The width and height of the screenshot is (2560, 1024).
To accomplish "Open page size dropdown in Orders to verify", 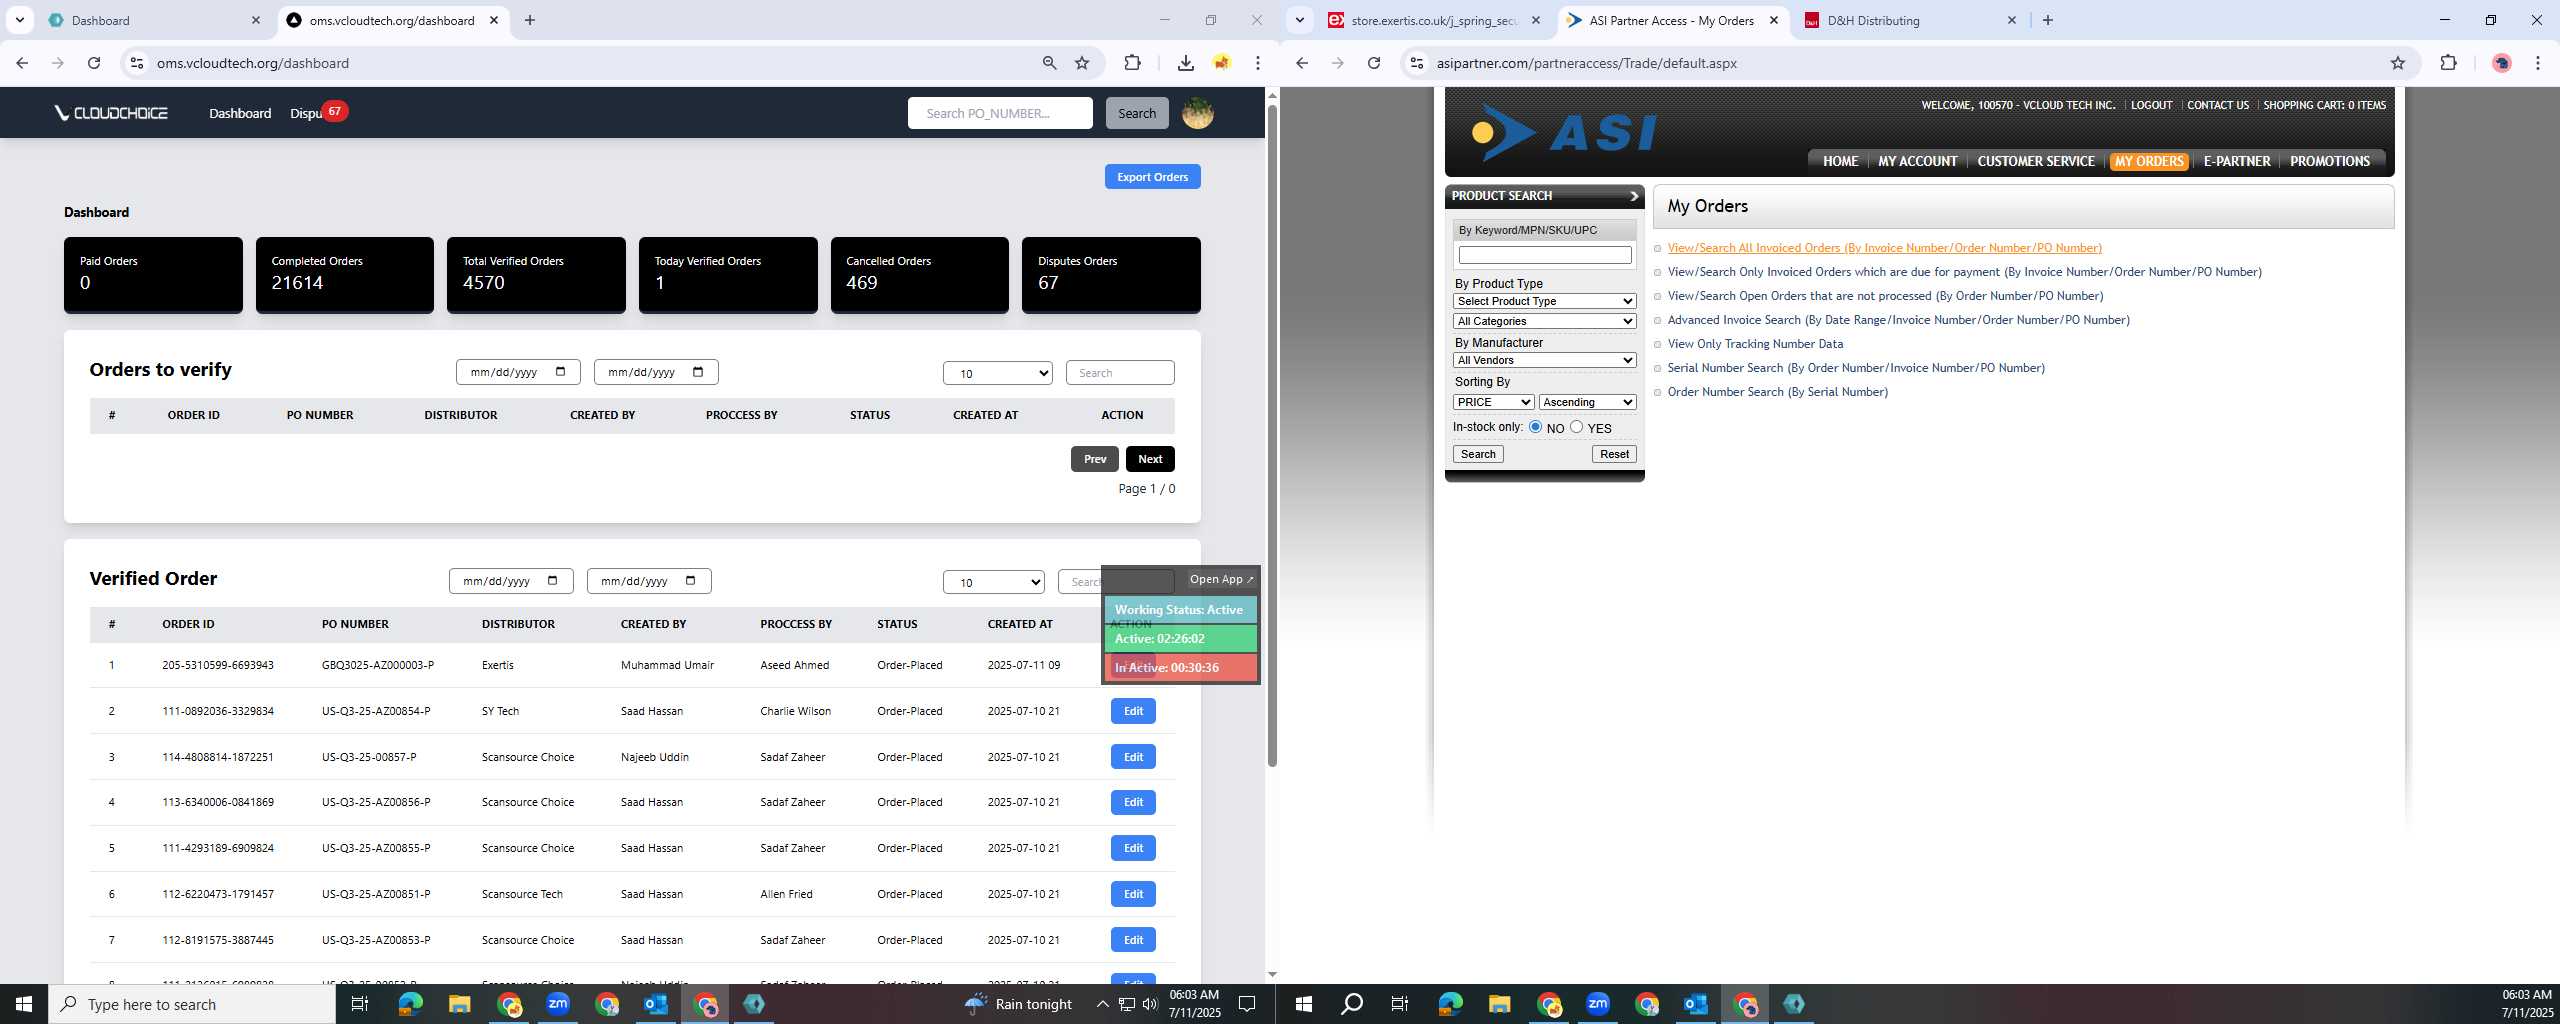I will click(x=997, y=373).
